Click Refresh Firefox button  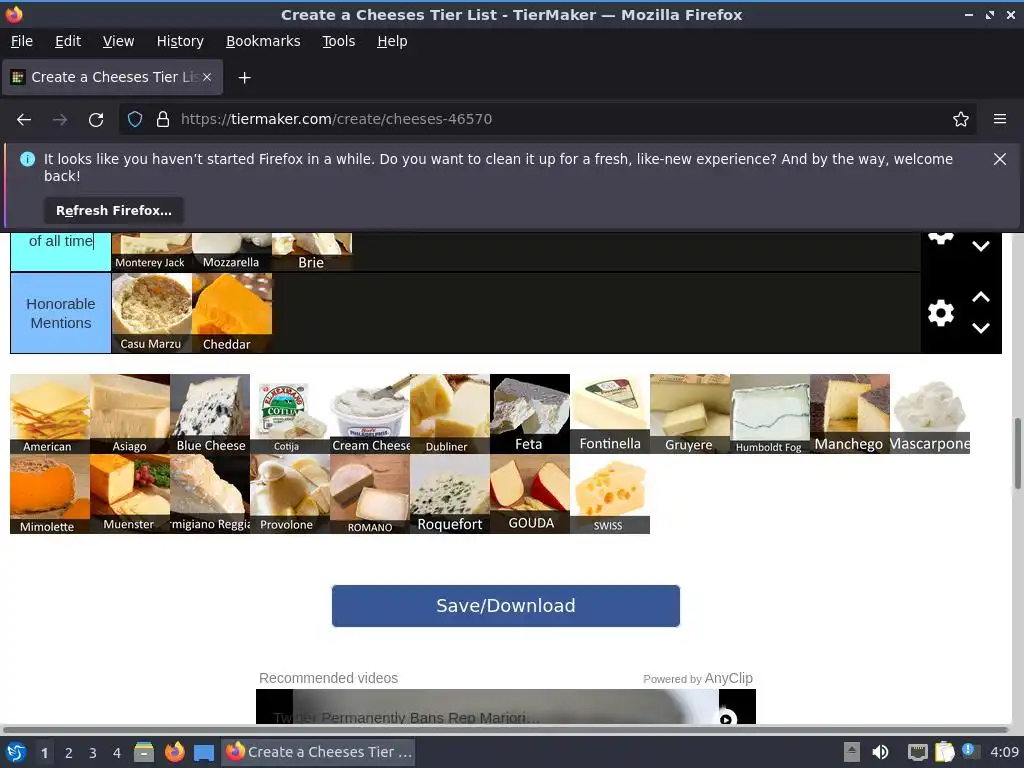114,210
